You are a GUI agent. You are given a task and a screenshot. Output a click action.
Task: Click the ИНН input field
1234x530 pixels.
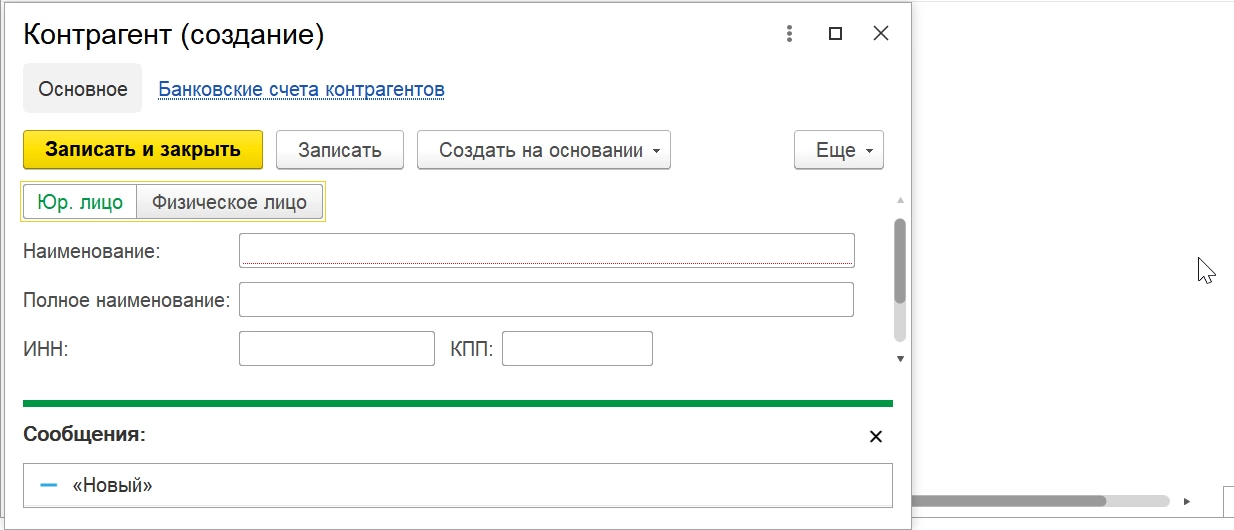pyautogui.click(x=337, y=348)
